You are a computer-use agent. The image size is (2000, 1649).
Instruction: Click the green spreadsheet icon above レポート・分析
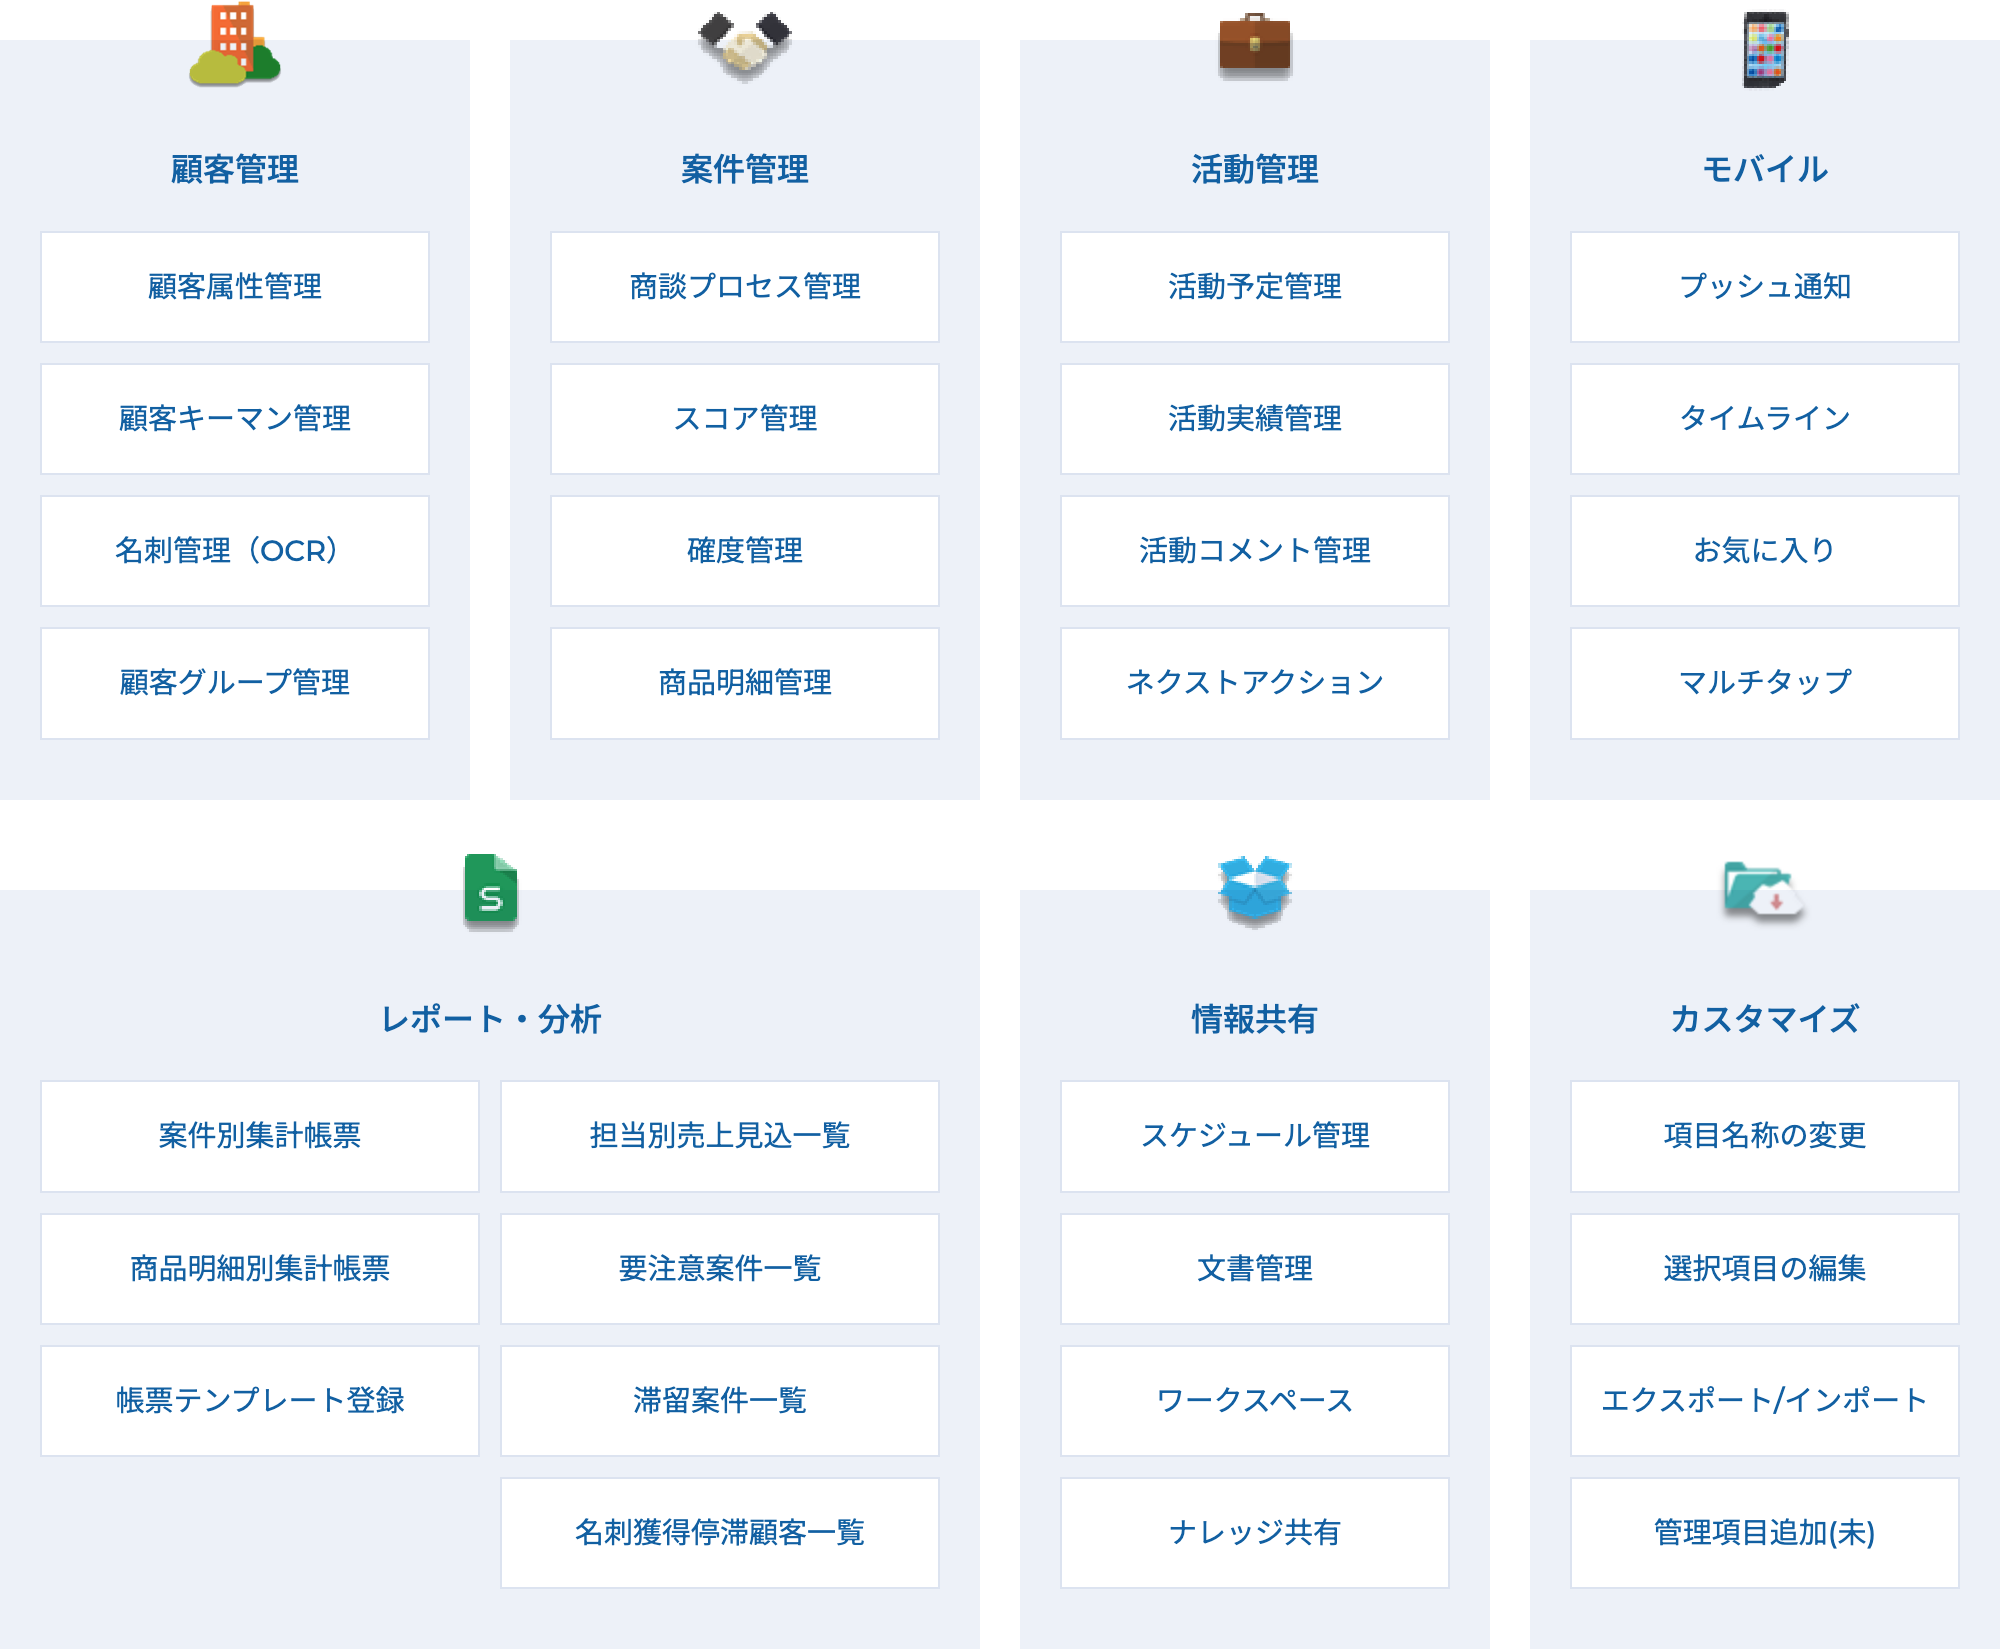point(490,889)
